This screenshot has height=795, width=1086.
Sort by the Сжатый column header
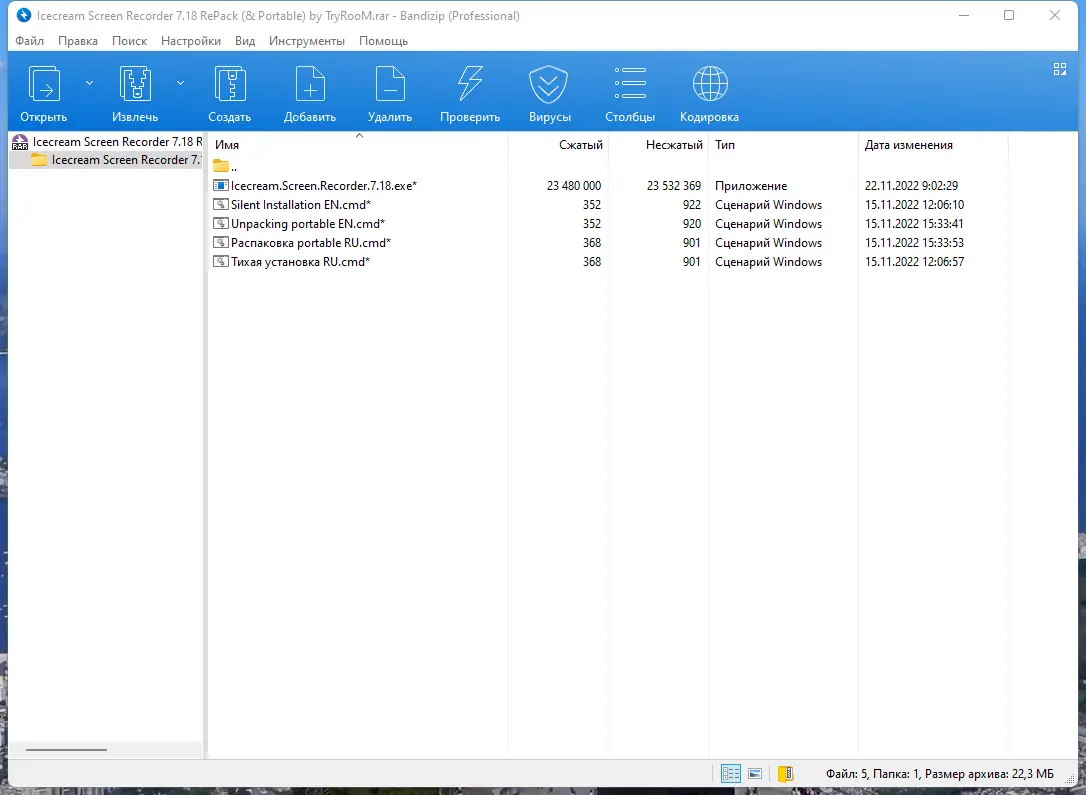(x=558, y=145)
